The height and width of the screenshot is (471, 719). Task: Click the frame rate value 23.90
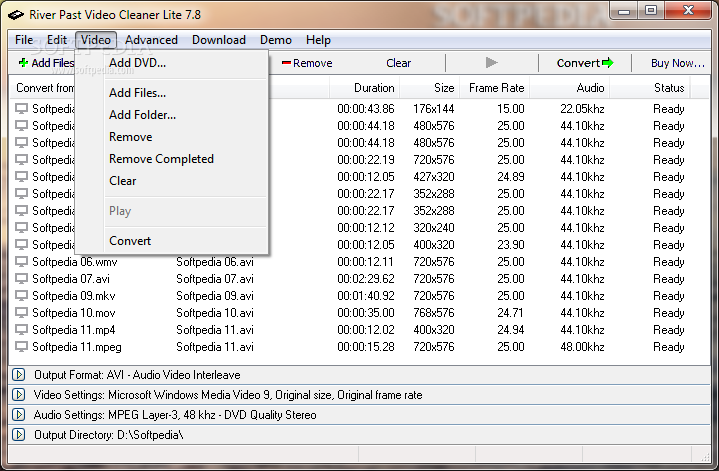click(510, 244)
